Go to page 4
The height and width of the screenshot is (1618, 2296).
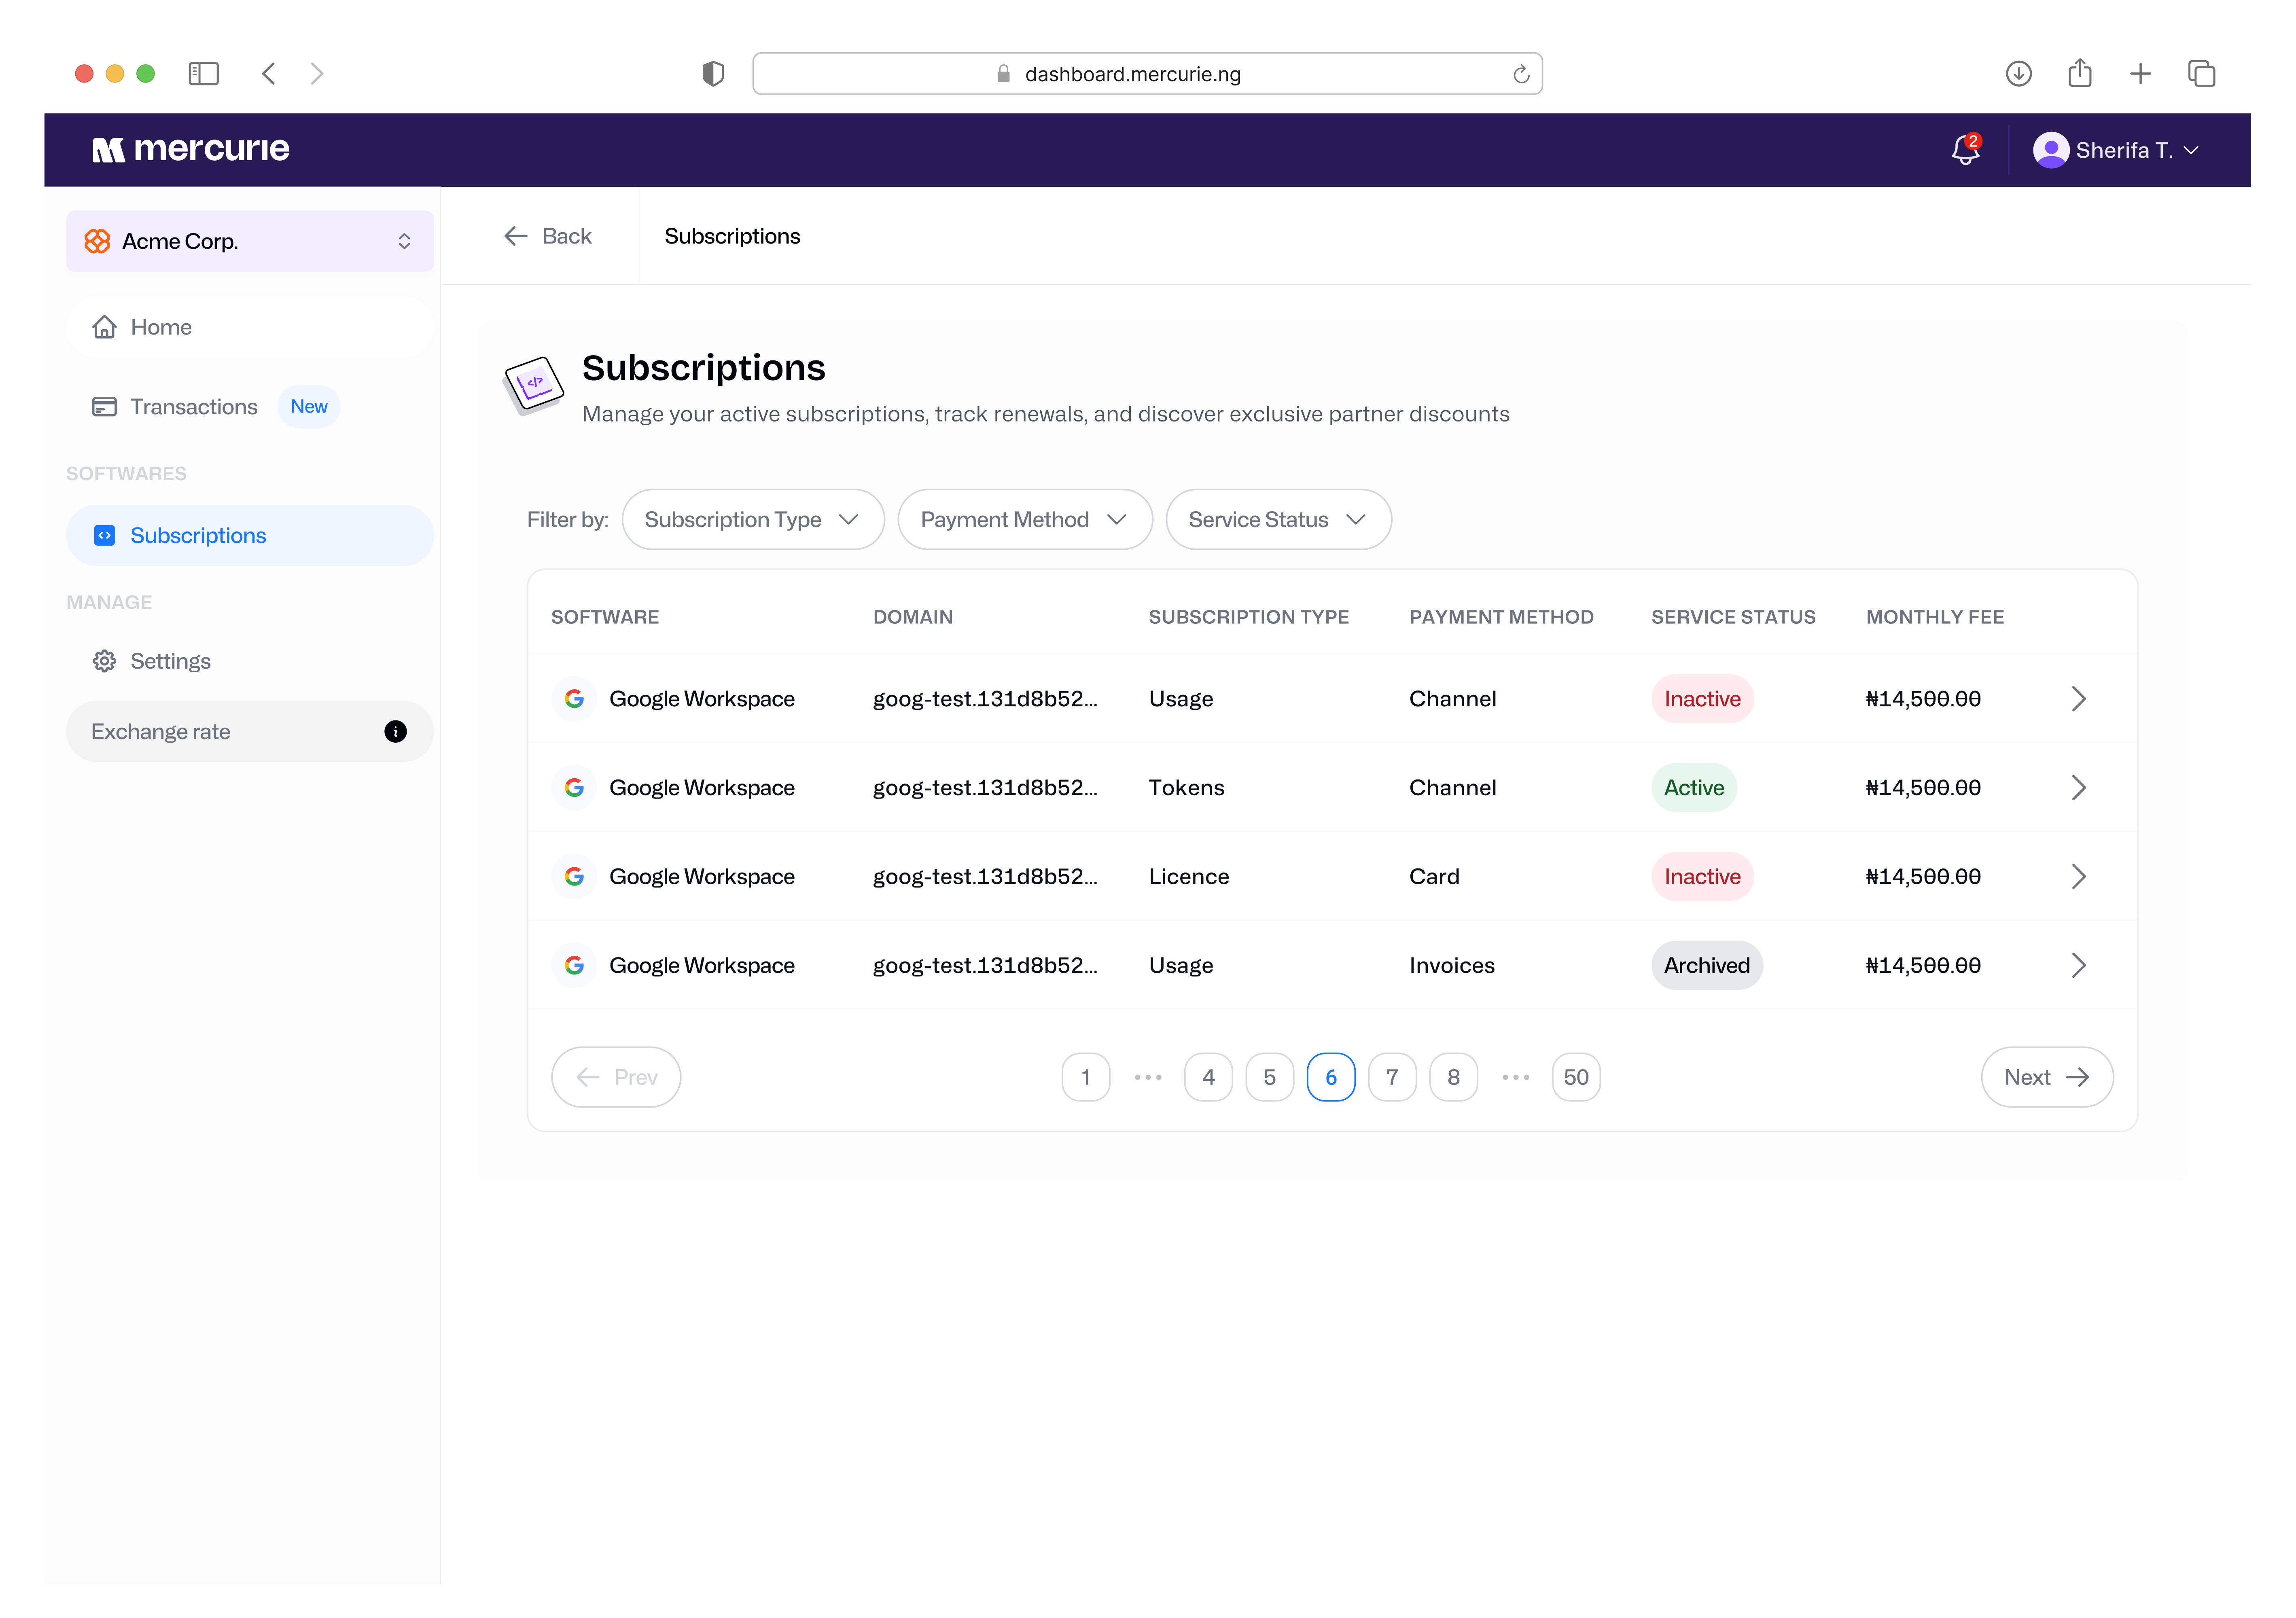1208,1077
